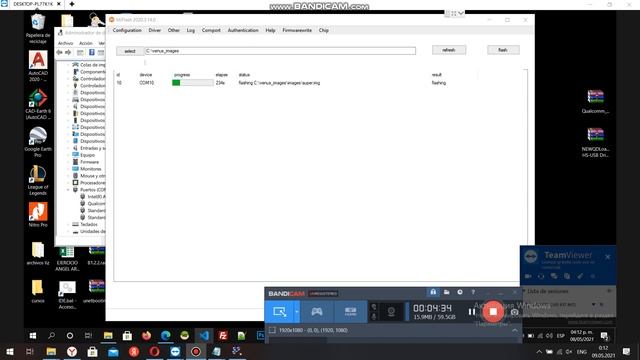This screenshot has height=360, width=640.
Task: Open Bandicam webcam overlay settings
Action: (391, 312)
